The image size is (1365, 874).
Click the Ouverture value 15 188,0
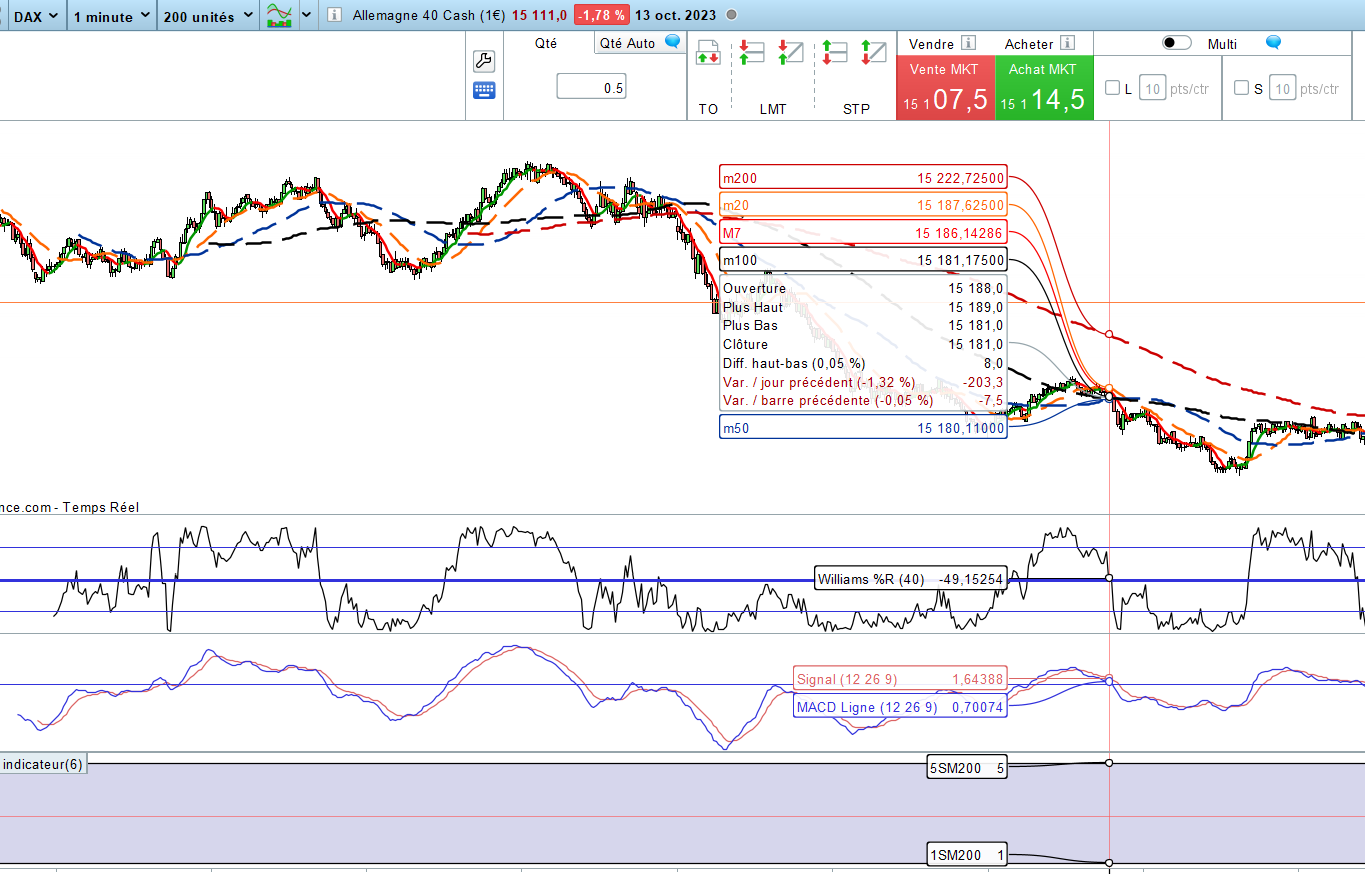pos(976,288)
